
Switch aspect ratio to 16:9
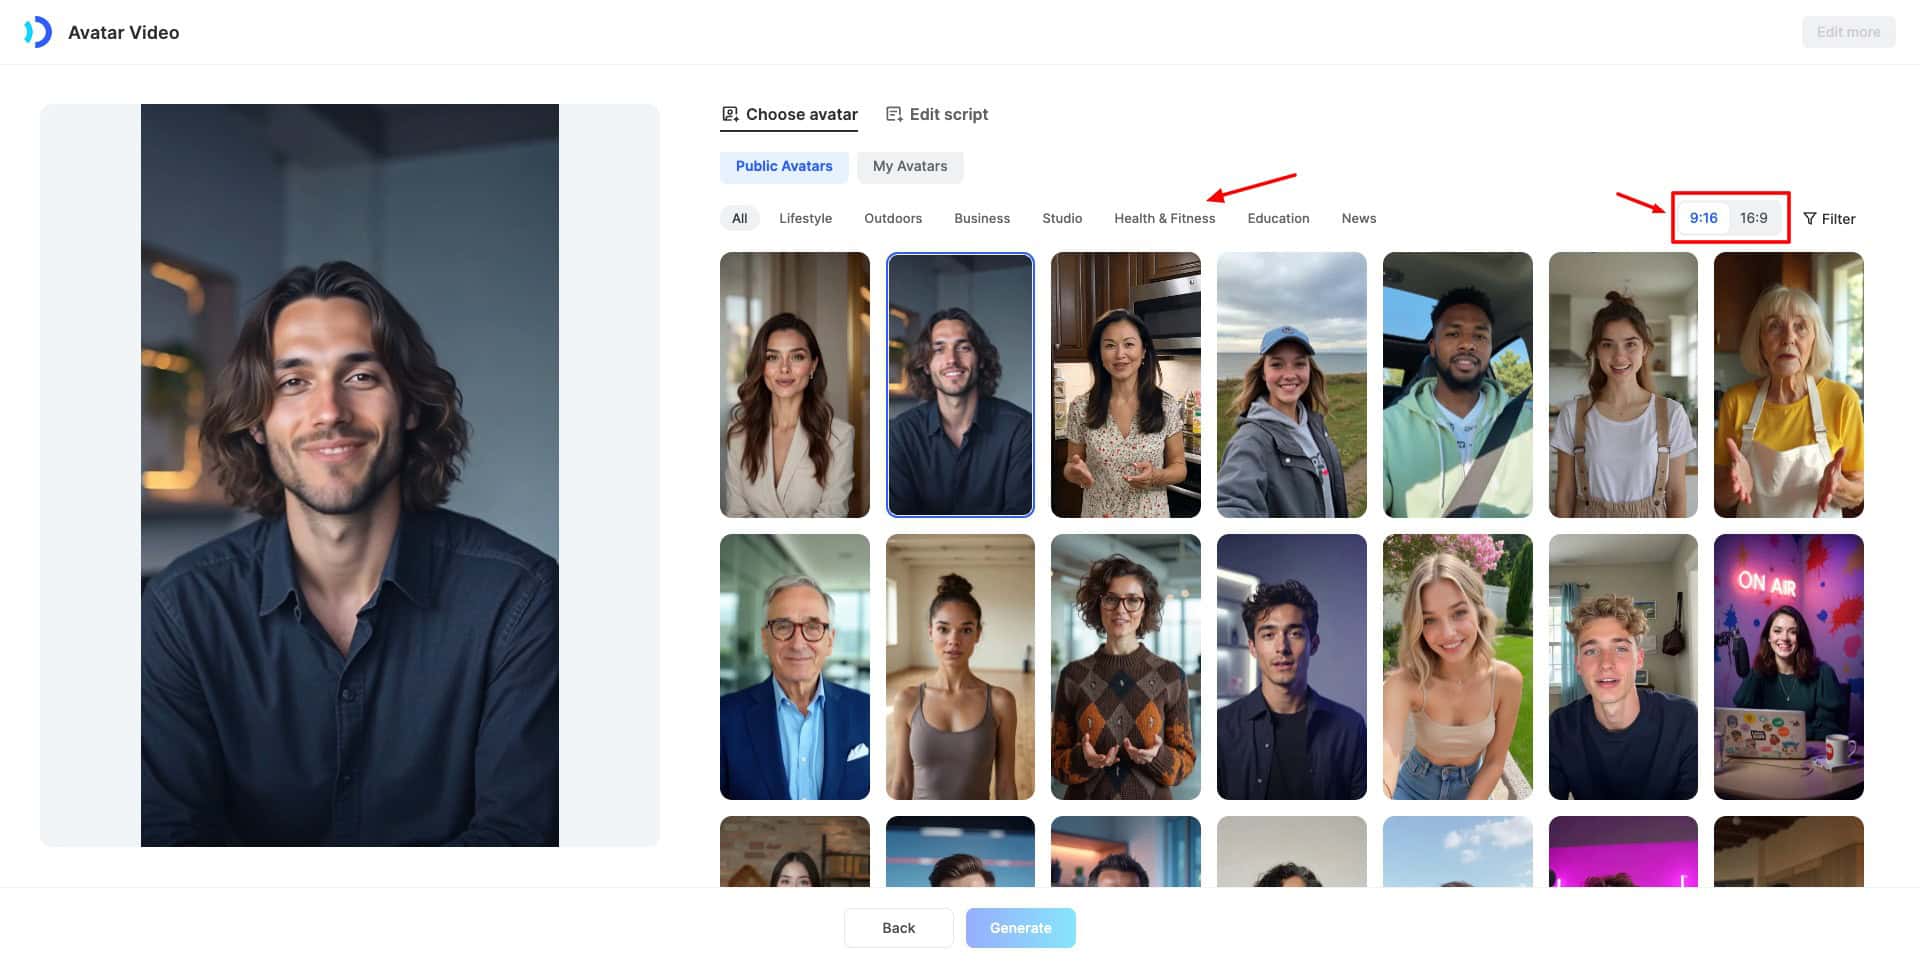tap(1753, 218)
